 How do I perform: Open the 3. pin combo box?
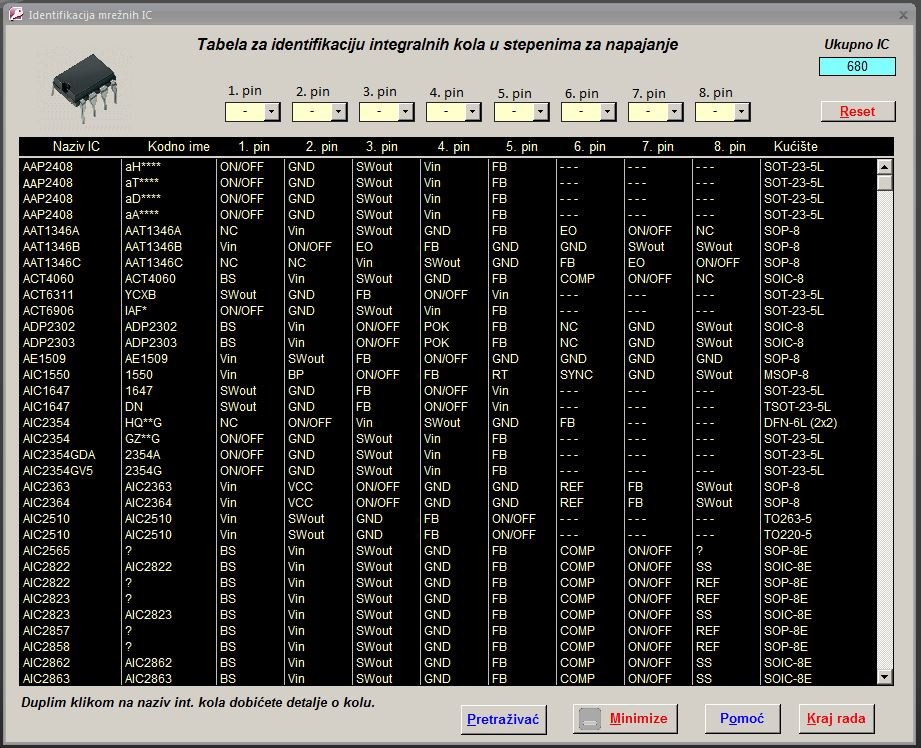click(x=405, y=112)
